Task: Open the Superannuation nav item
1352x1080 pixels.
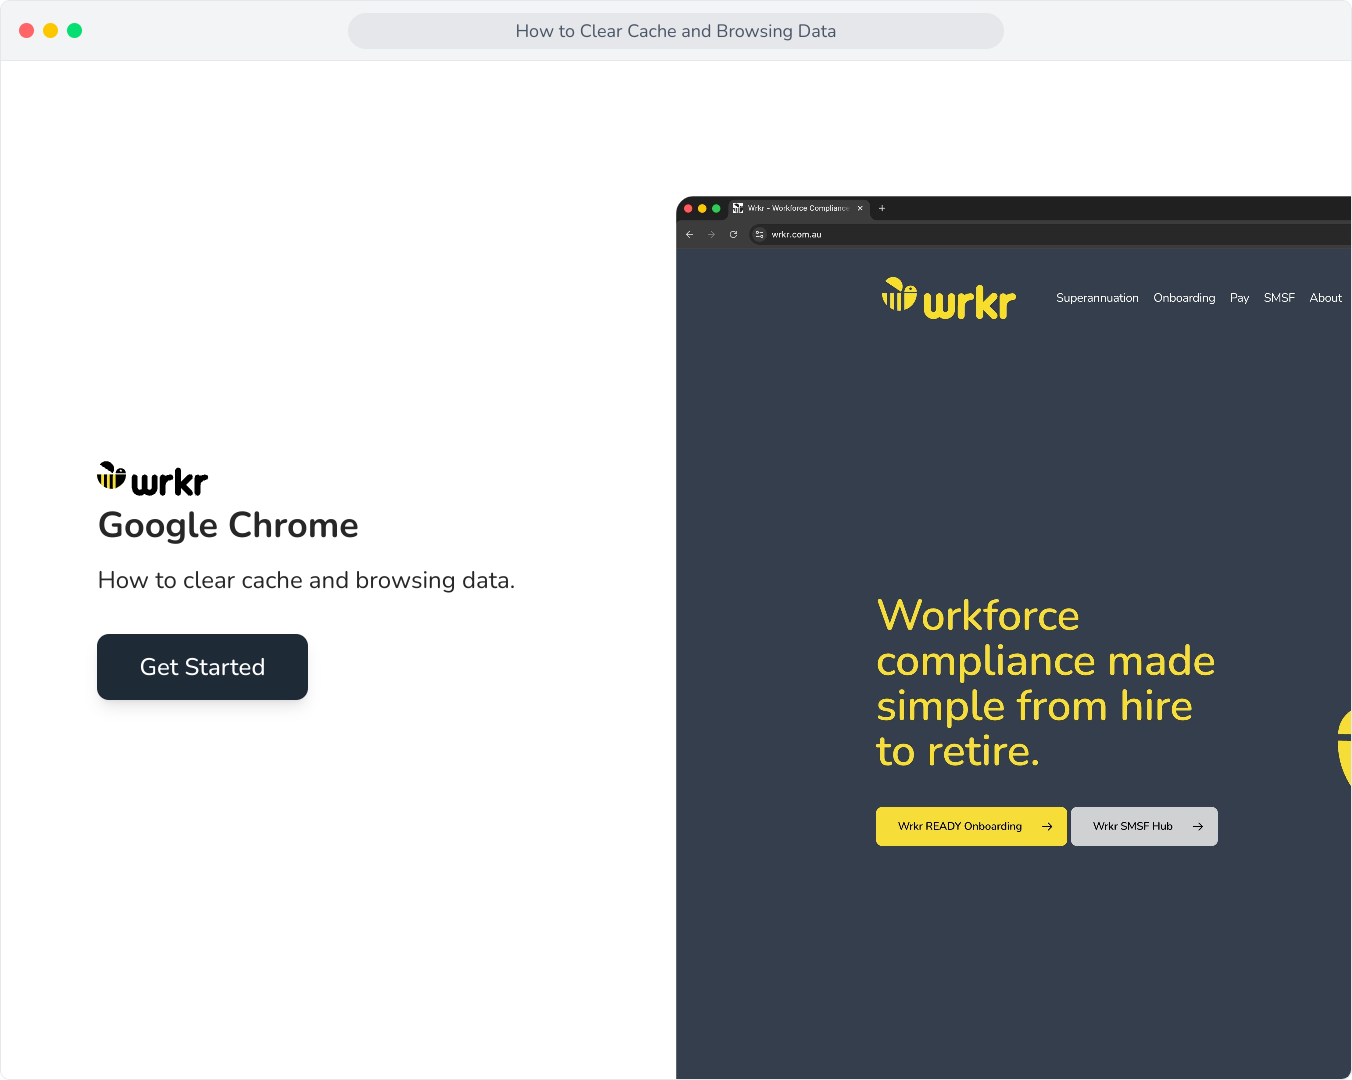Action: (x=1097, y=298)
